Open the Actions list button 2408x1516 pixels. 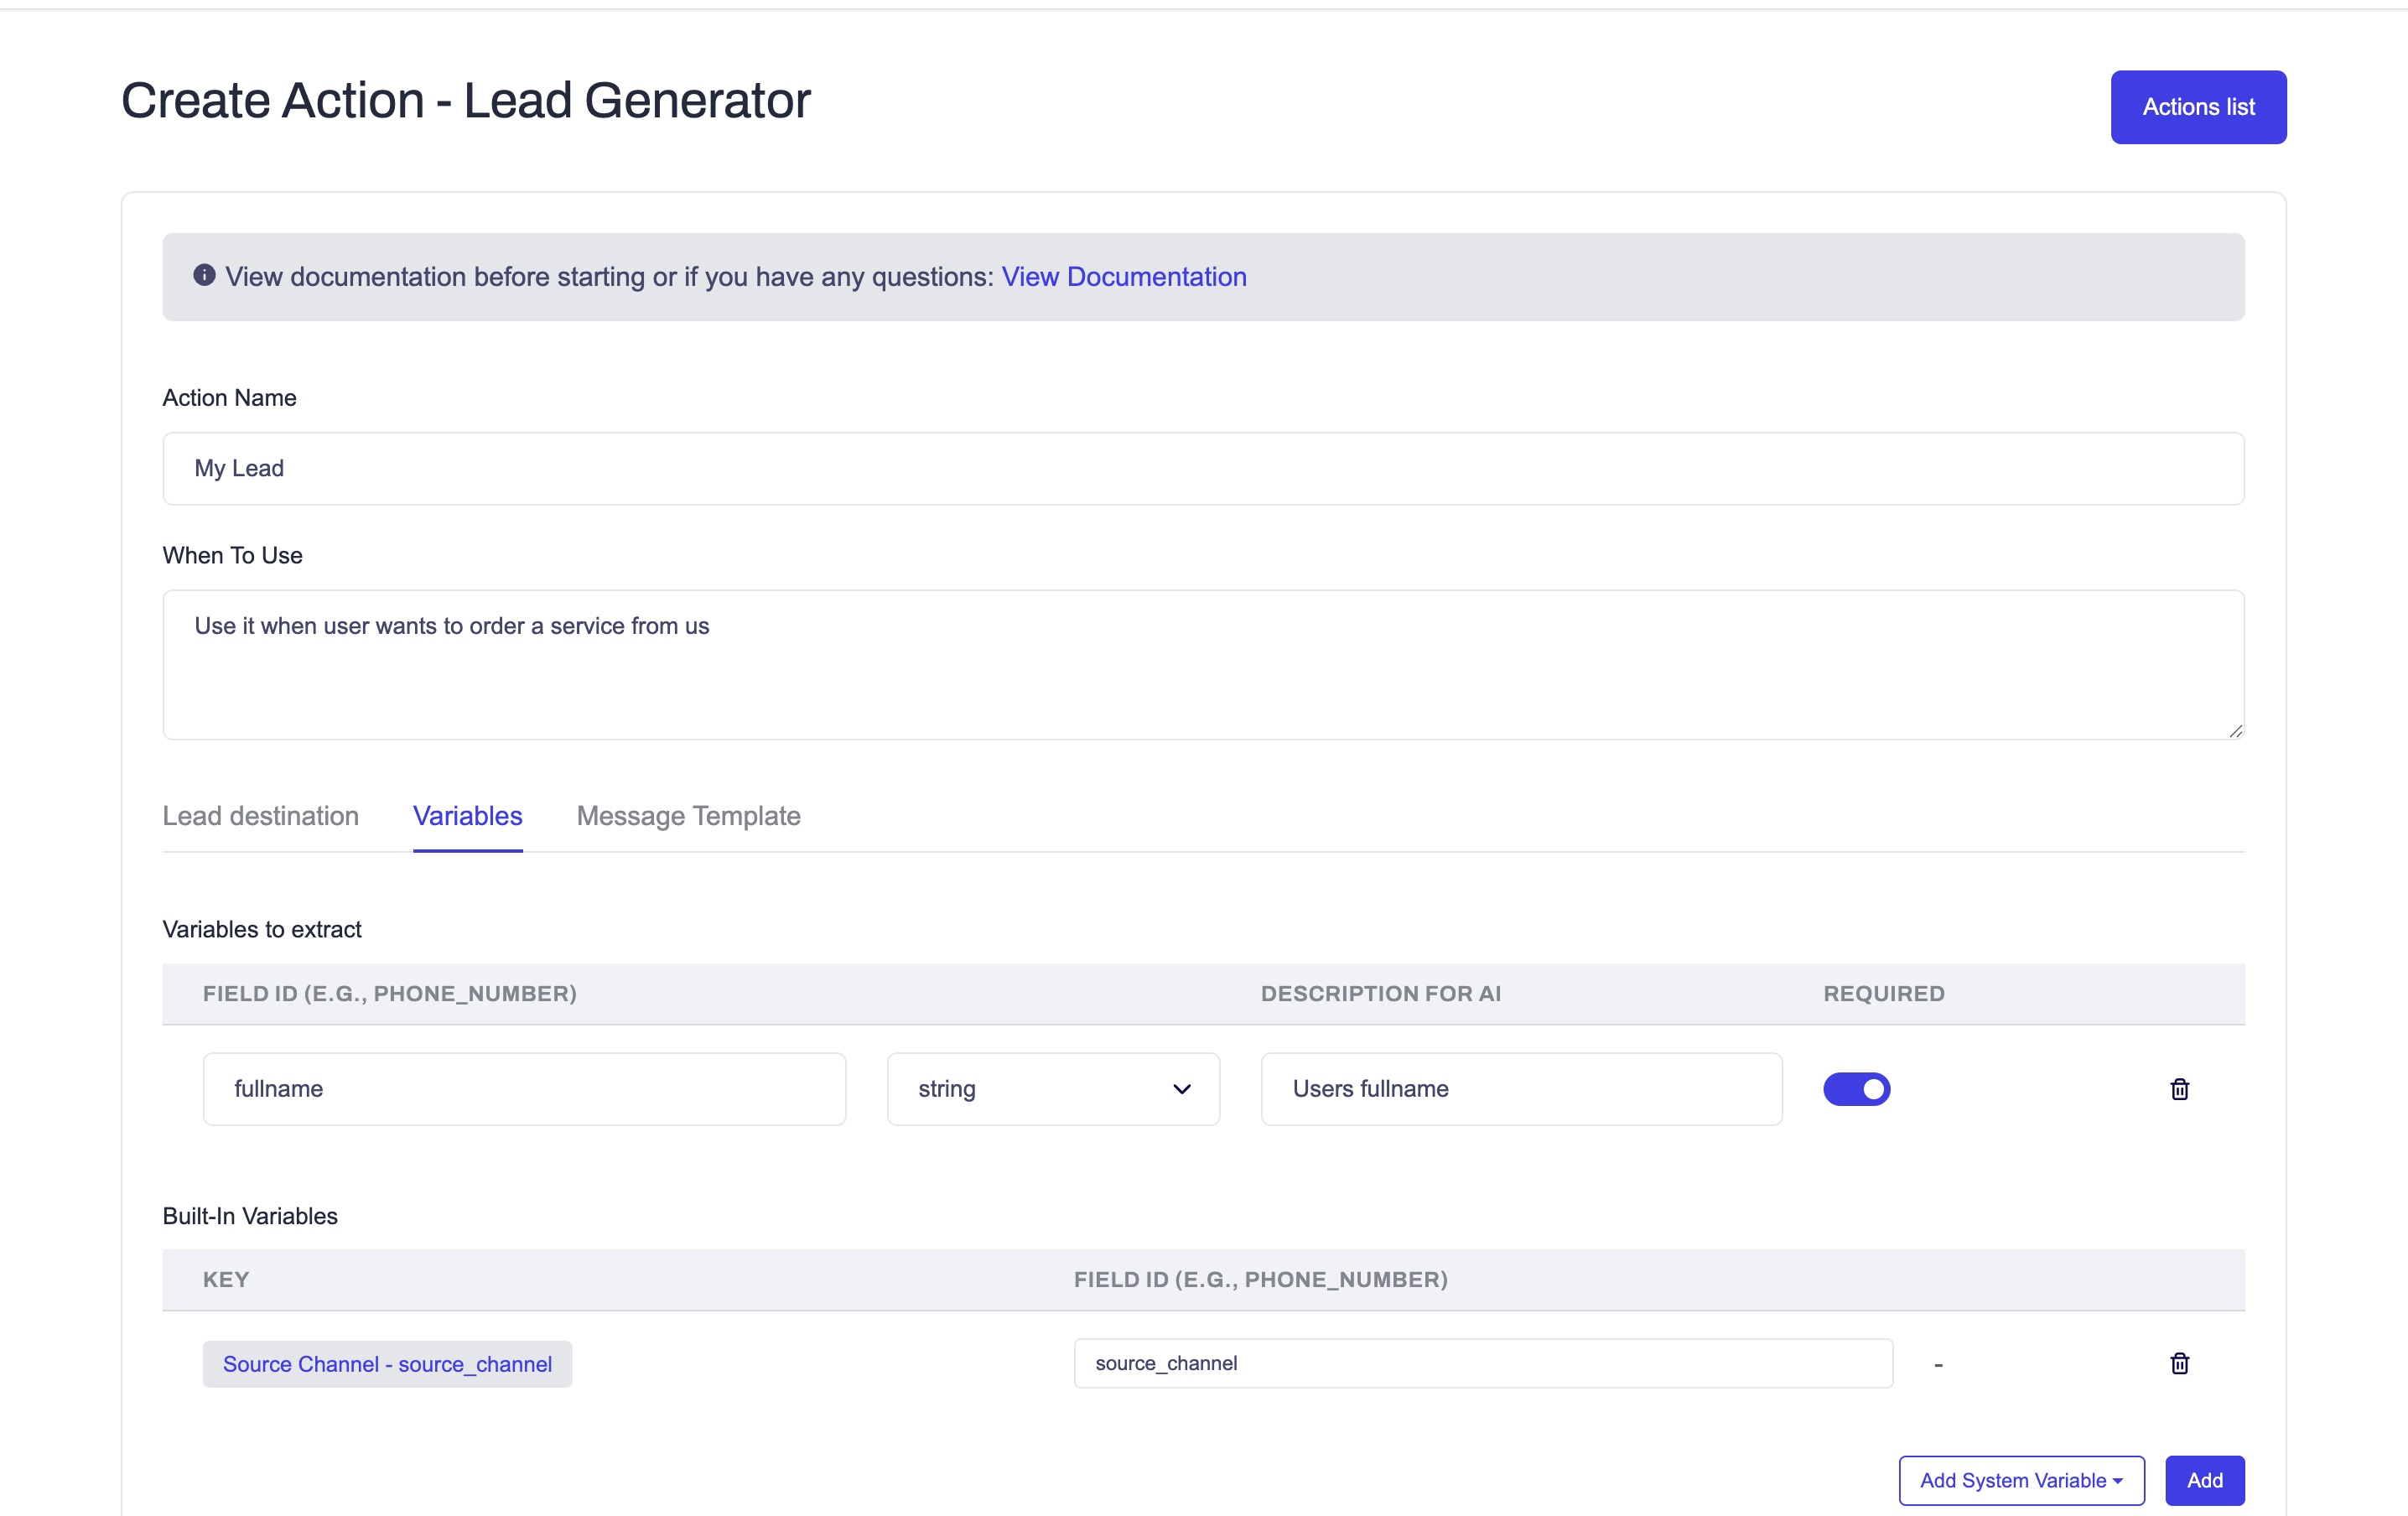tap(2198, 107)
